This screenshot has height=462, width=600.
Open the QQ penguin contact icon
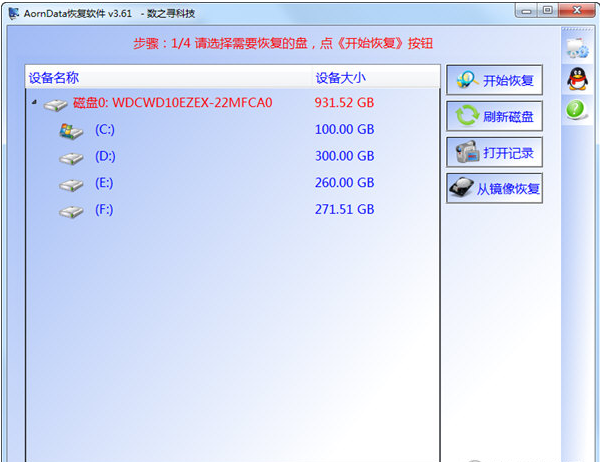point(577,79)
